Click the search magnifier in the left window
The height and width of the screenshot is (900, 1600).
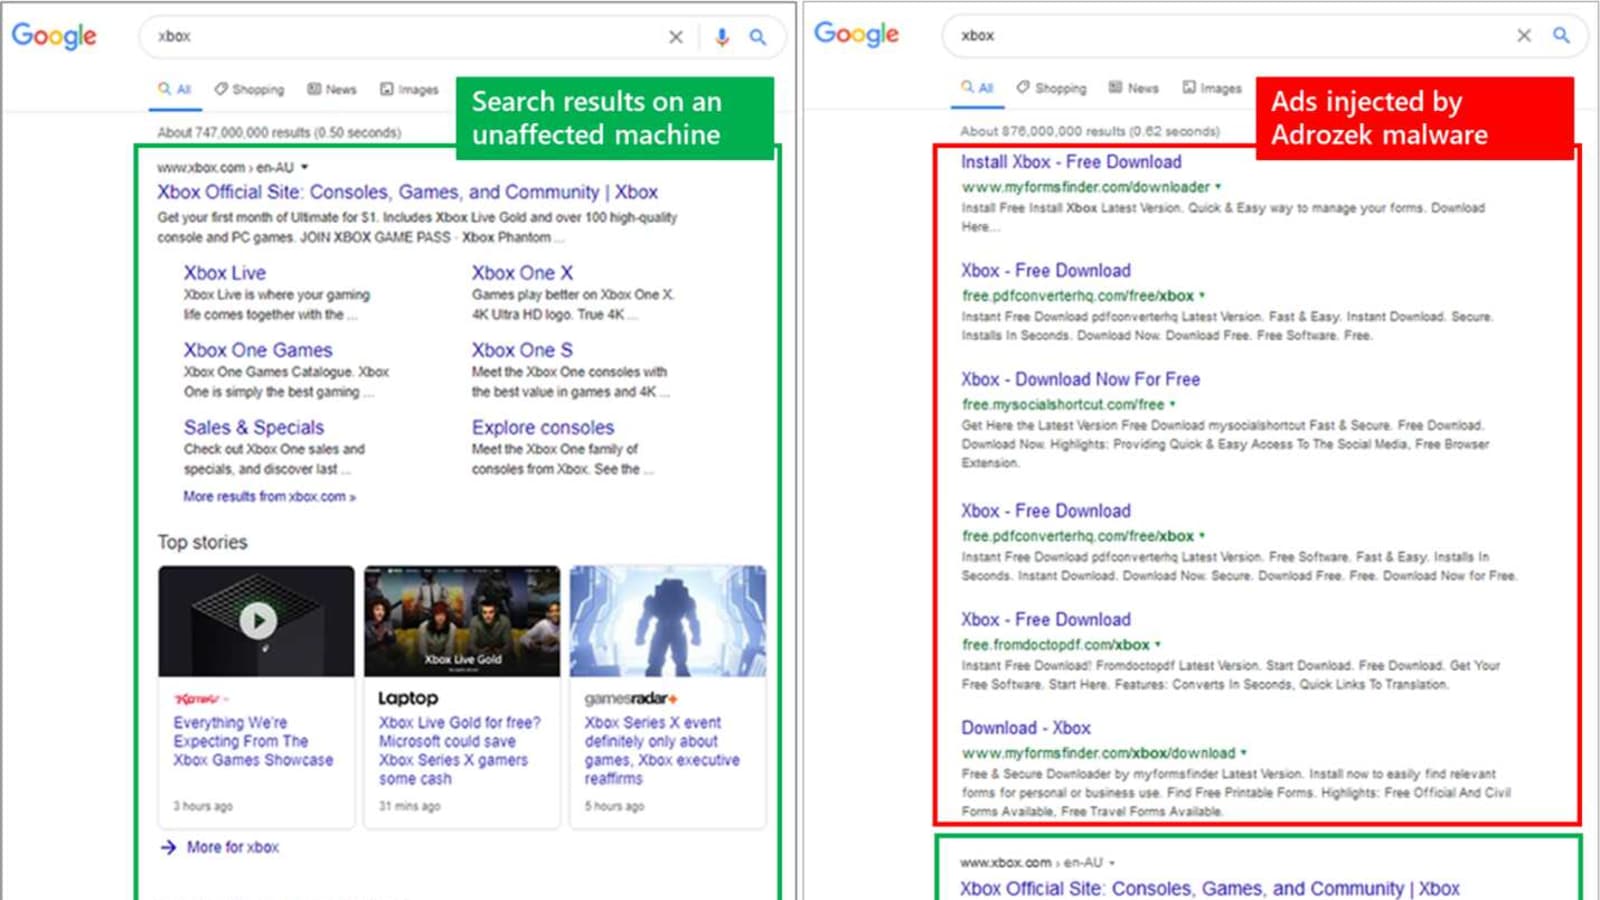[758, 37]
